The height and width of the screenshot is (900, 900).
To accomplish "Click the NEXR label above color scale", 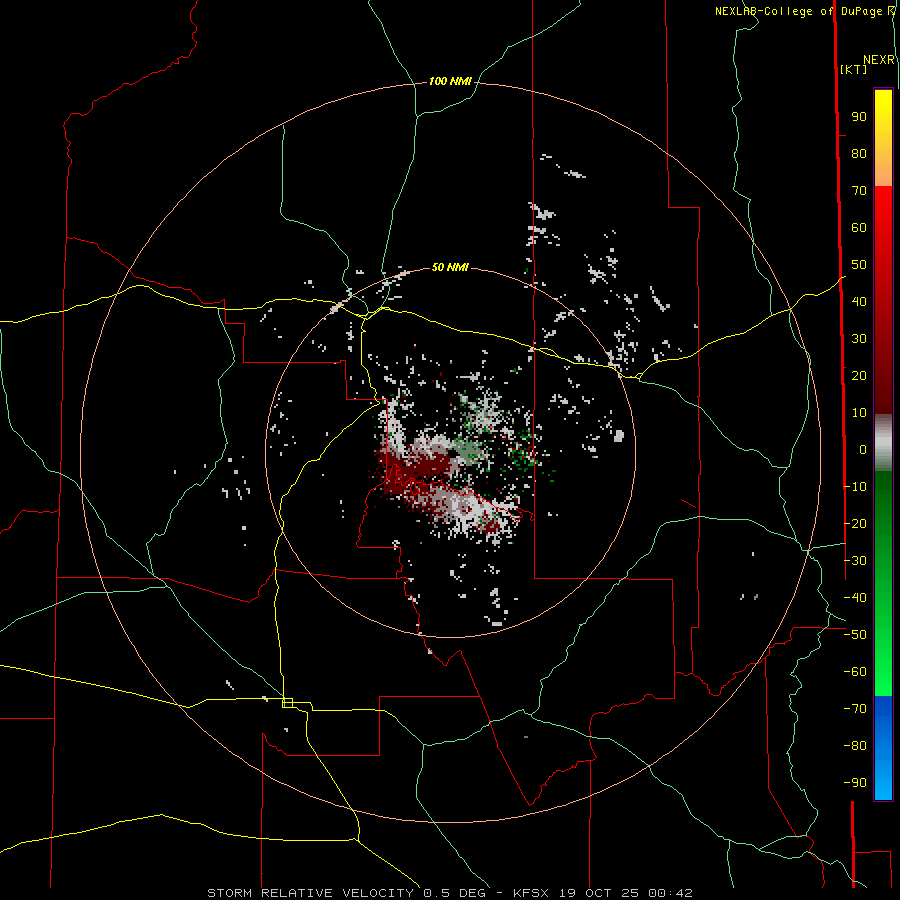I will click(879, 60).
